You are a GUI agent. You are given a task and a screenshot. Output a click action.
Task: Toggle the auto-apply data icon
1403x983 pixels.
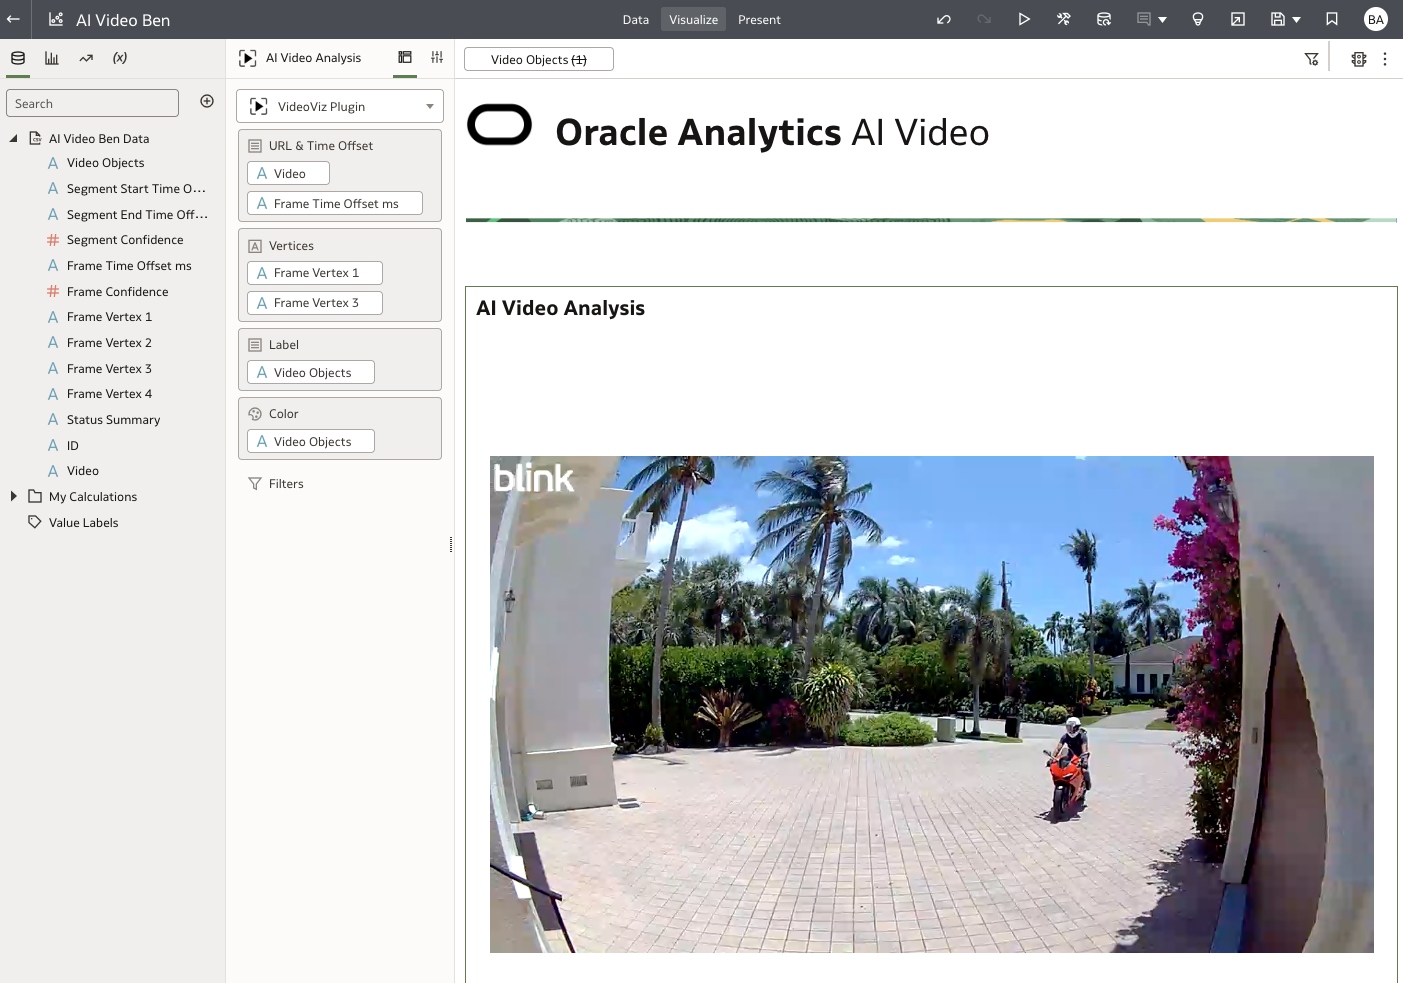pyautogui.click(x=1358, y=59)
